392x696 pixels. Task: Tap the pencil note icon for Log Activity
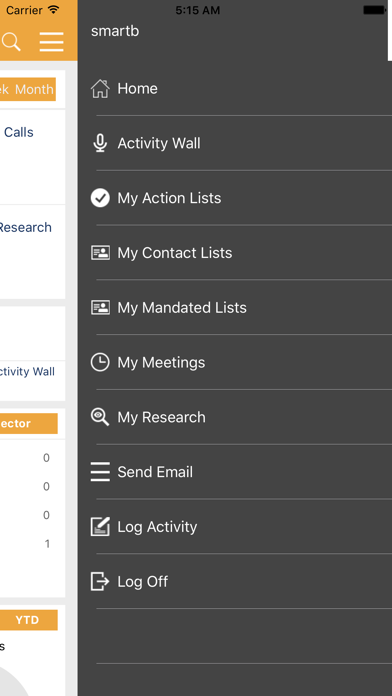pyautogui.click(x=100, y=526)
